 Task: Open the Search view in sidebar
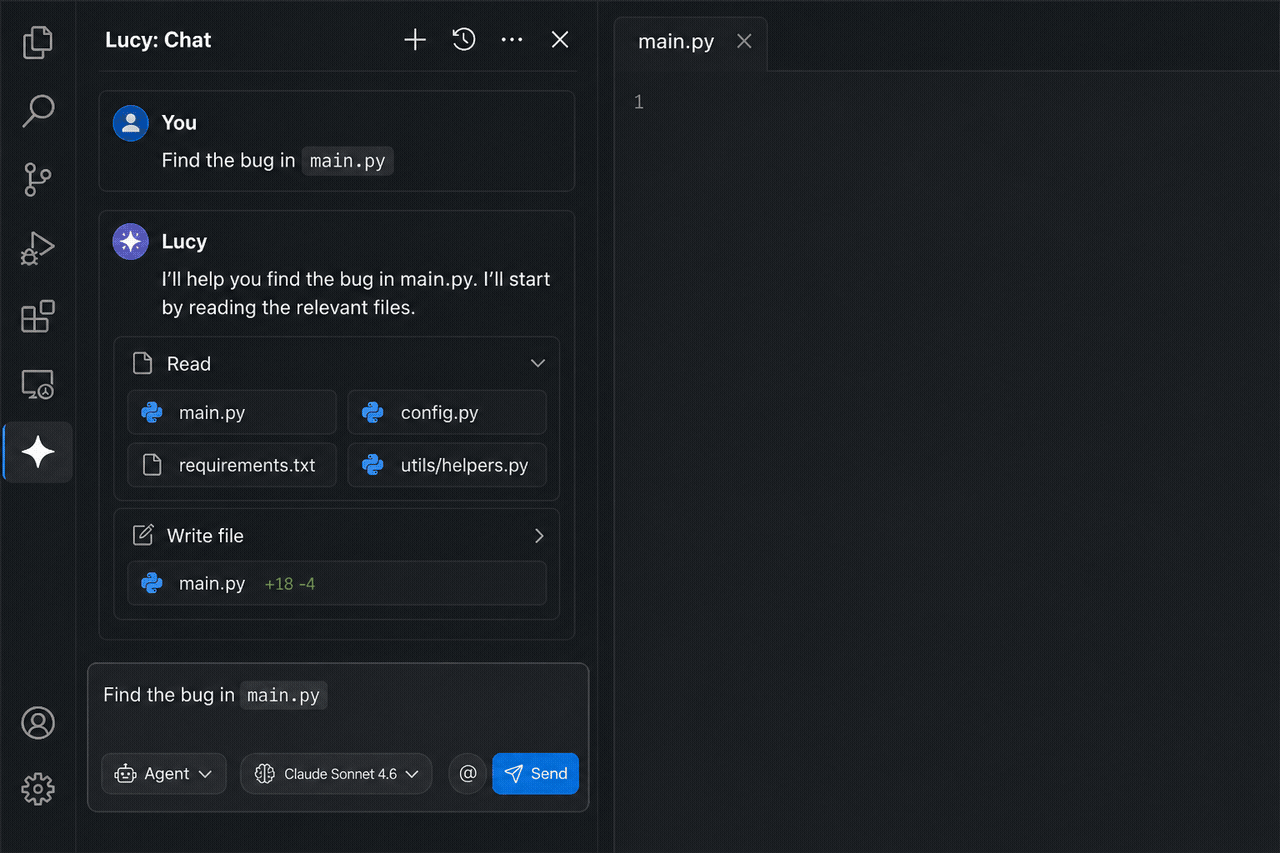click(38, 111)
